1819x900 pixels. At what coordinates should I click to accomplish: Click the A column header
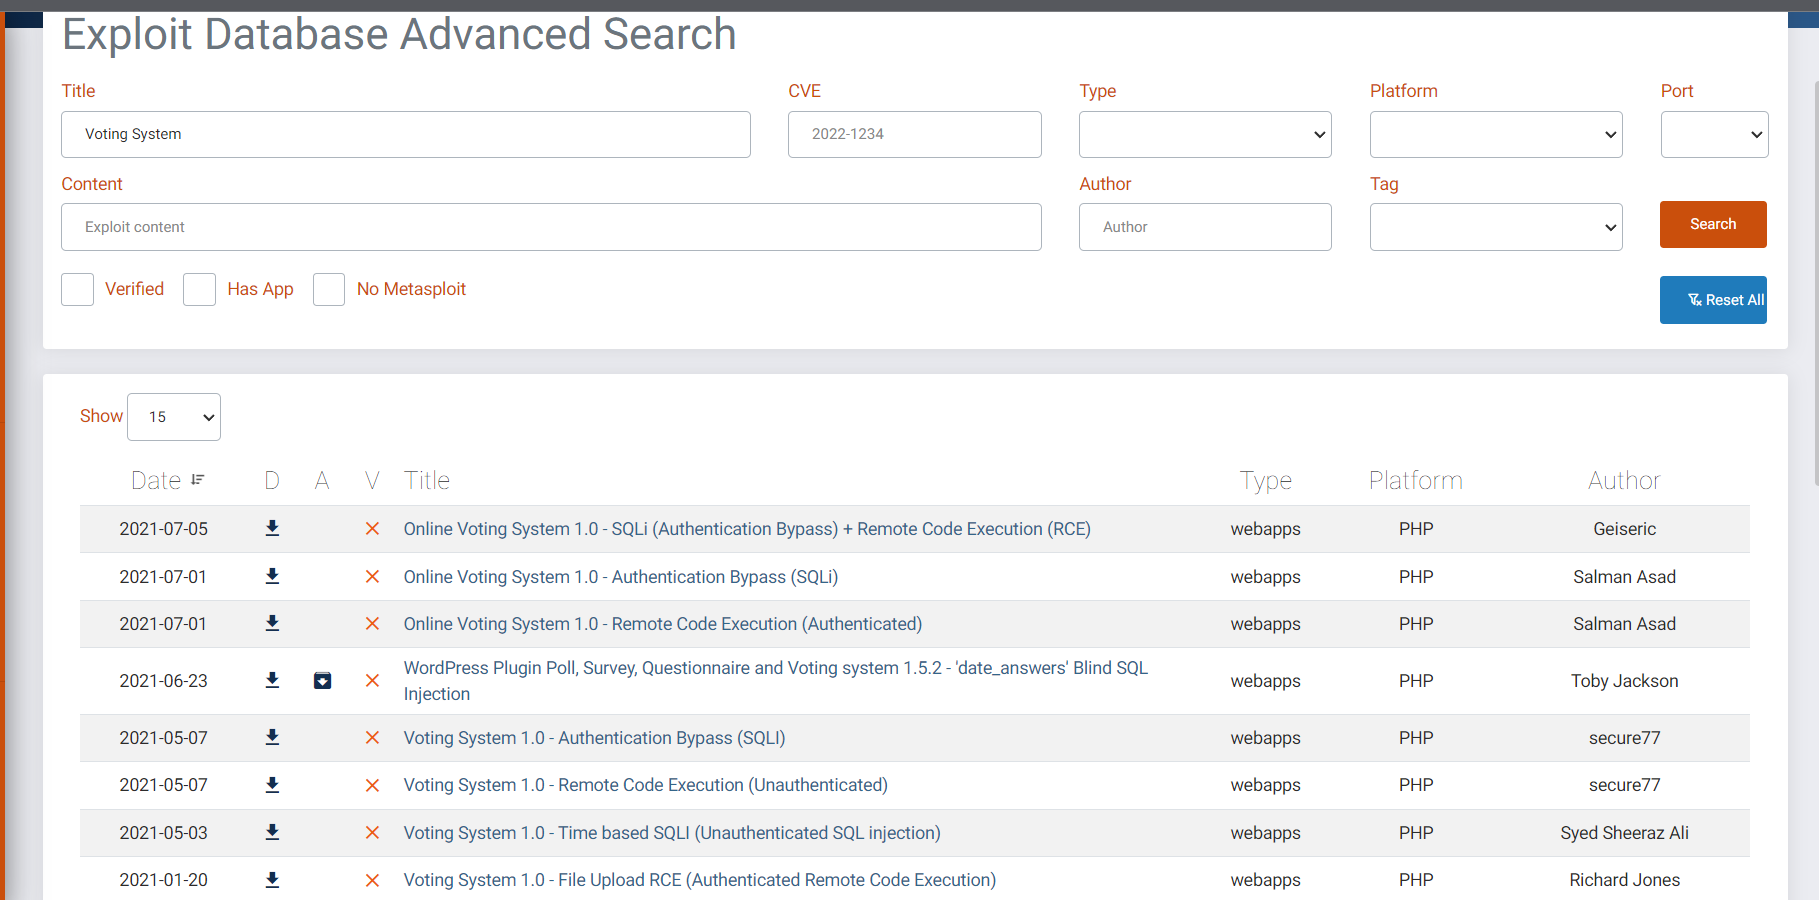(x=322, y=480)
